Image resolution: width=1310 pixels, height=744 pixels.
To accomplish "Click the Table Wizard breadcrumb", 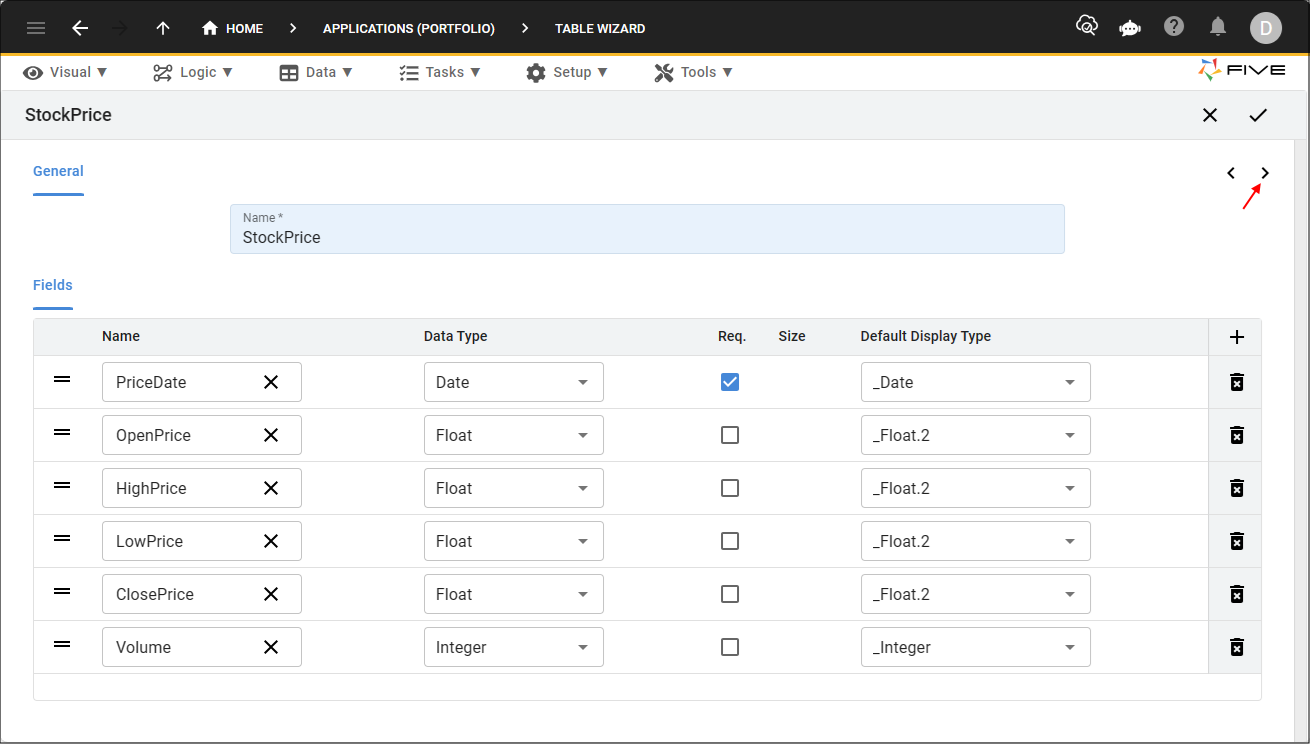I will pos(600,28).
